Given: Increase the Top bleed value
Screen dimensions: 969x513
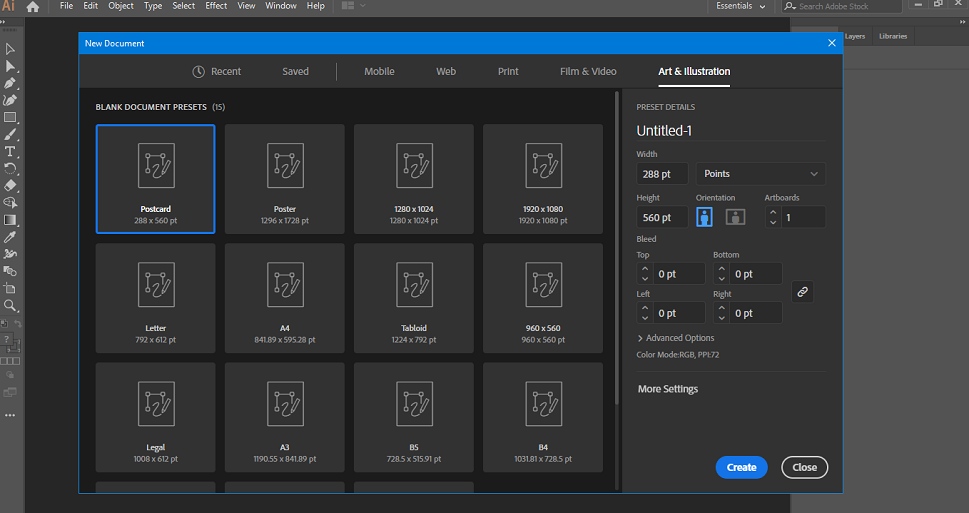Looking at the screenshot, I should pos(645,269).
